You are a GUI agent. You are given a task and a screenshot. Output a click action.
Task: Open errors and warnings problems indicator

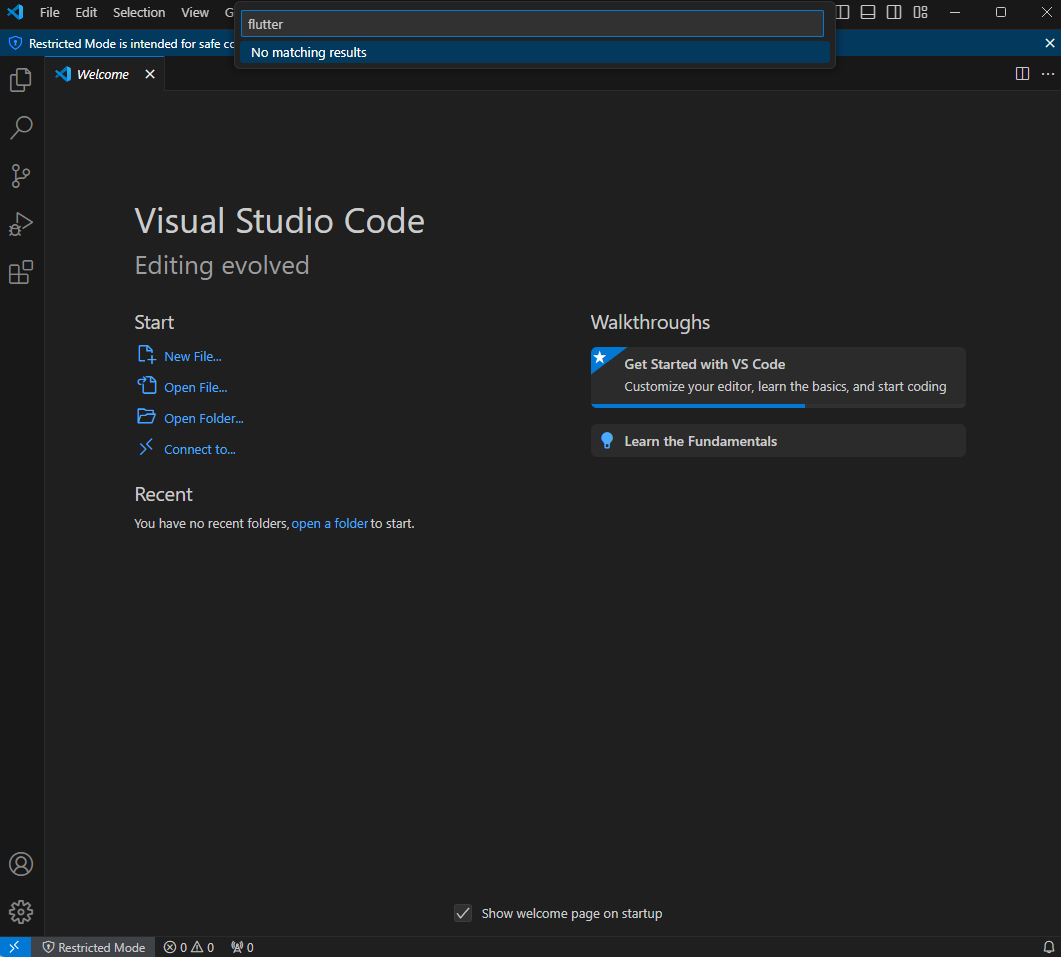[189, 947]
